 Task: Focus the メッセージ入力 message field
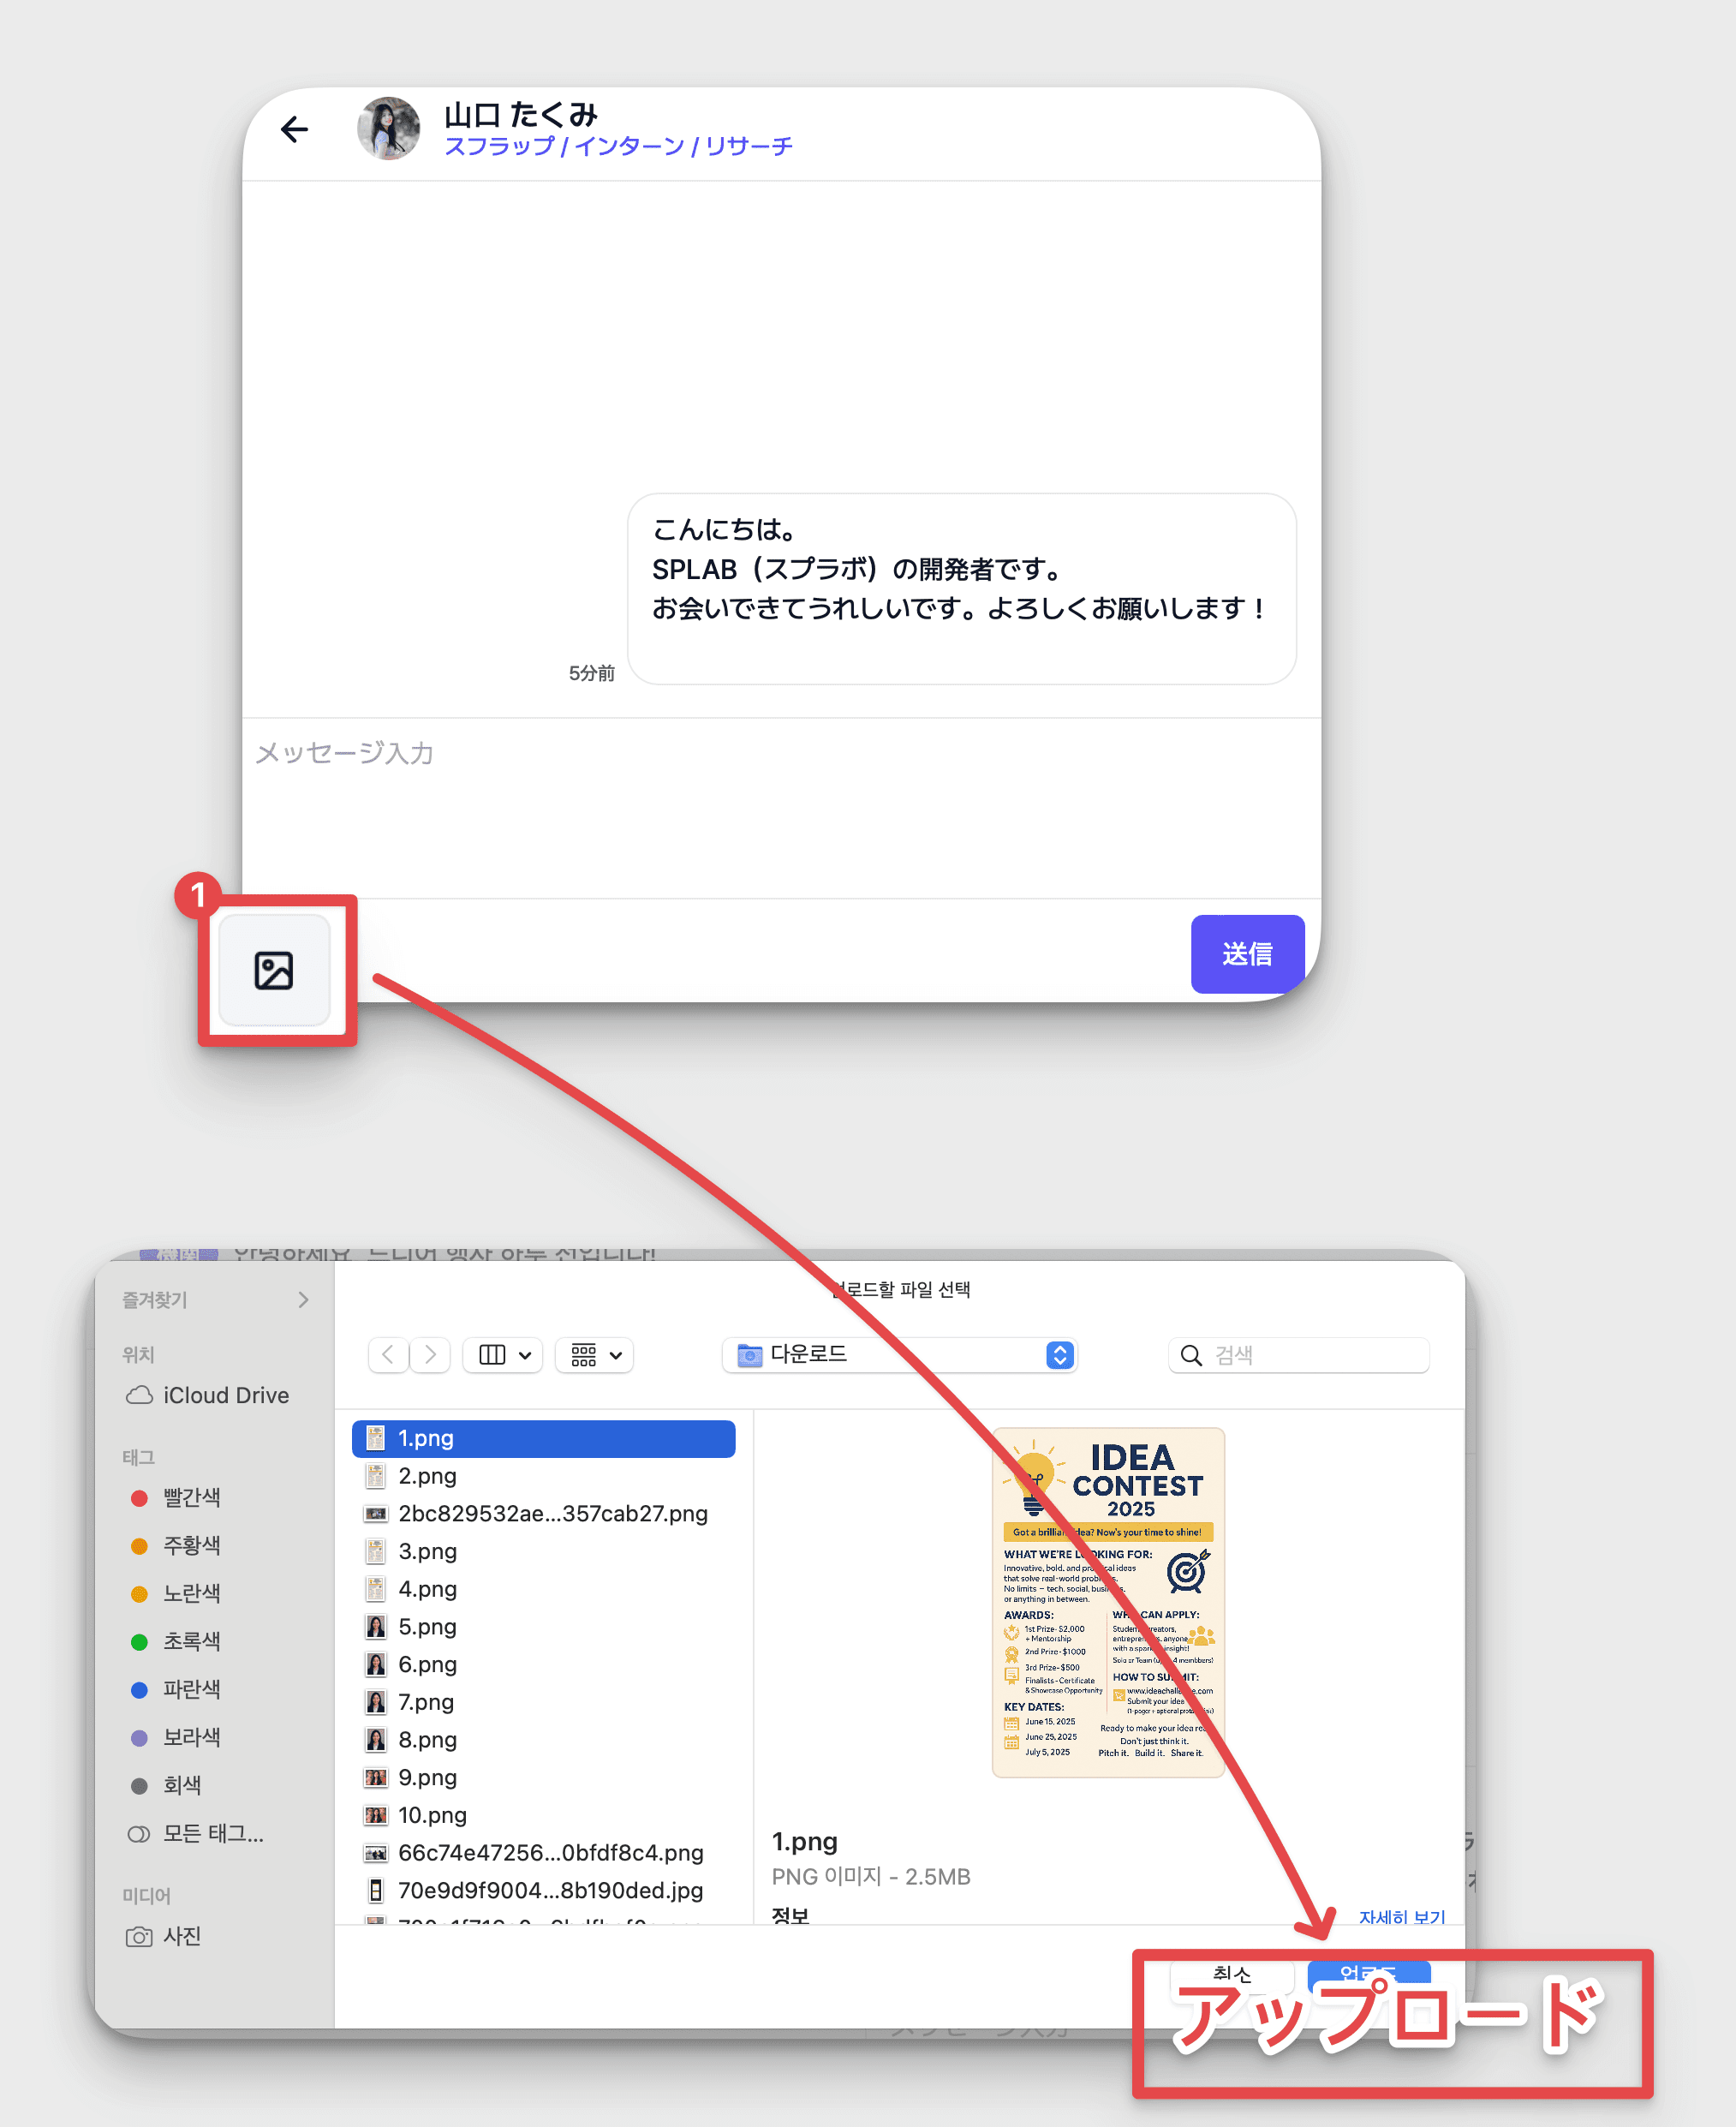click(780, 800)
